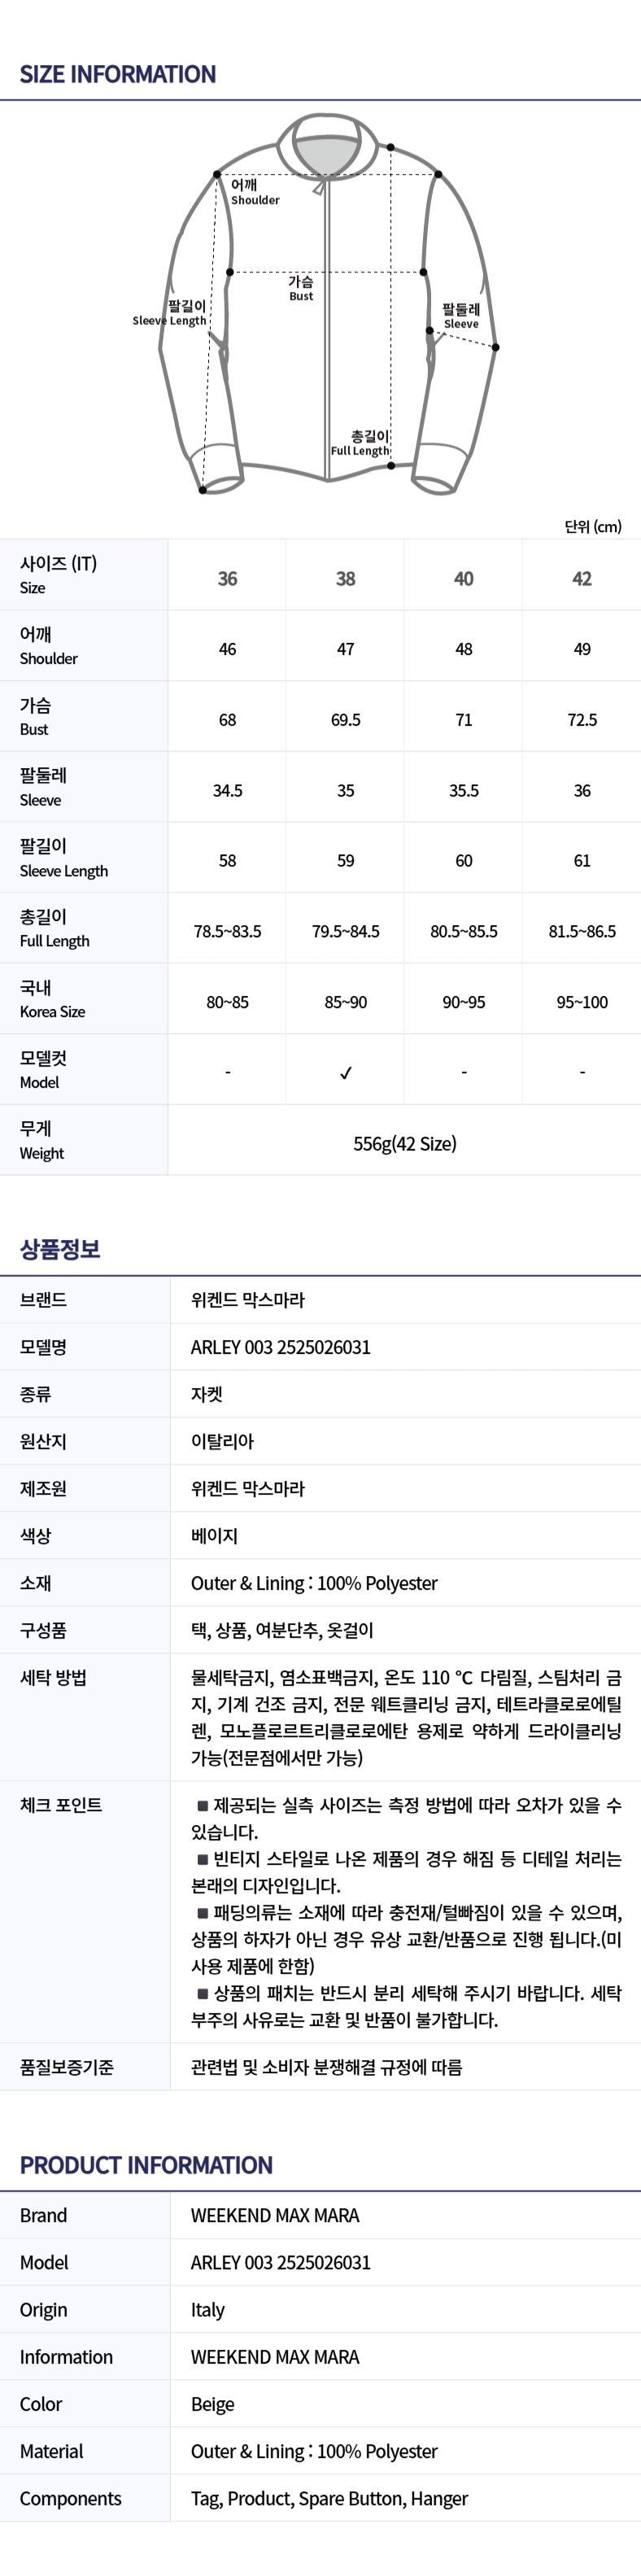
Task: Click the model cut checkmark under size 38
Action: click(x=345, y=1073)
